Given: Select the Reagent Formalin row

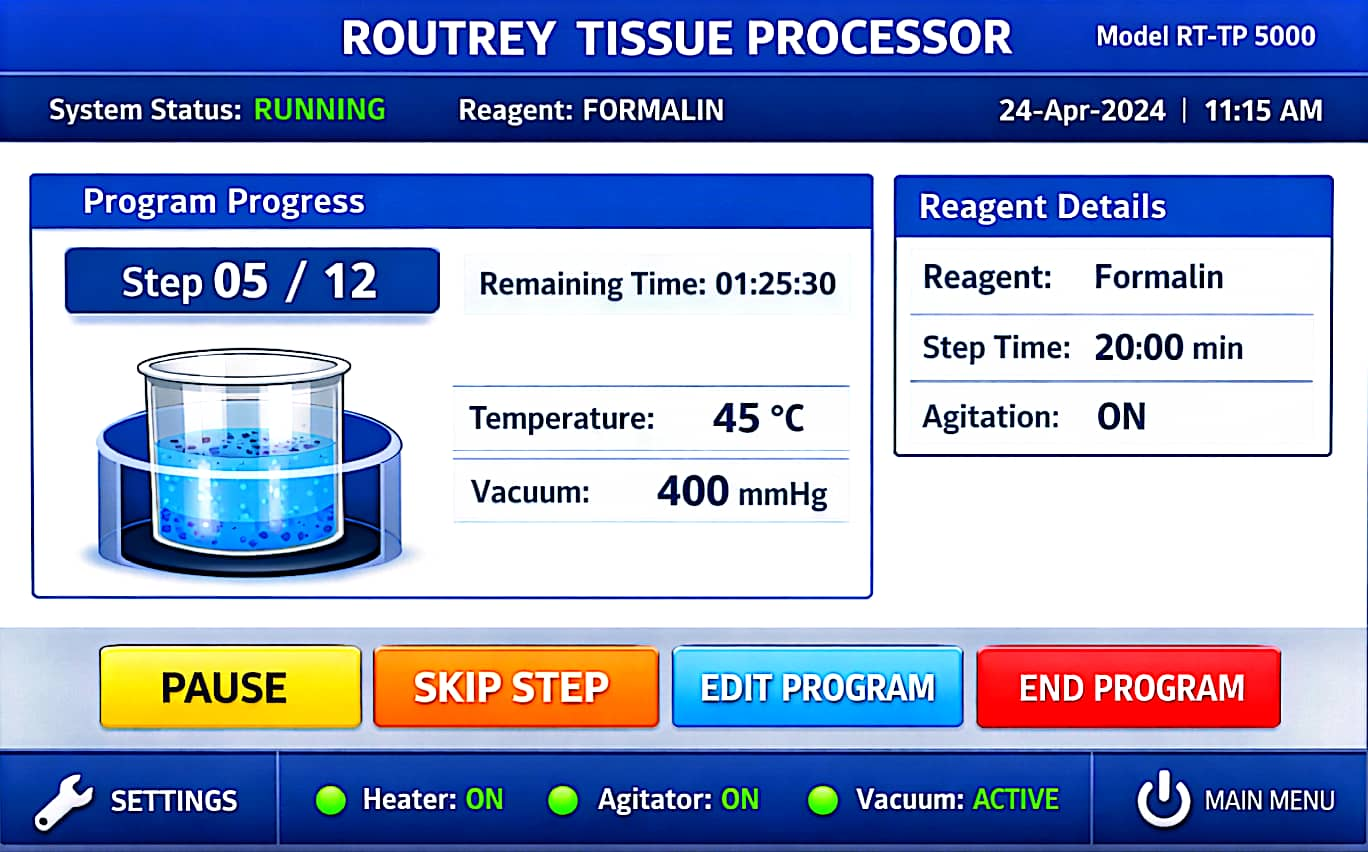Looking at the screenshot, I should coord(1112,277).
